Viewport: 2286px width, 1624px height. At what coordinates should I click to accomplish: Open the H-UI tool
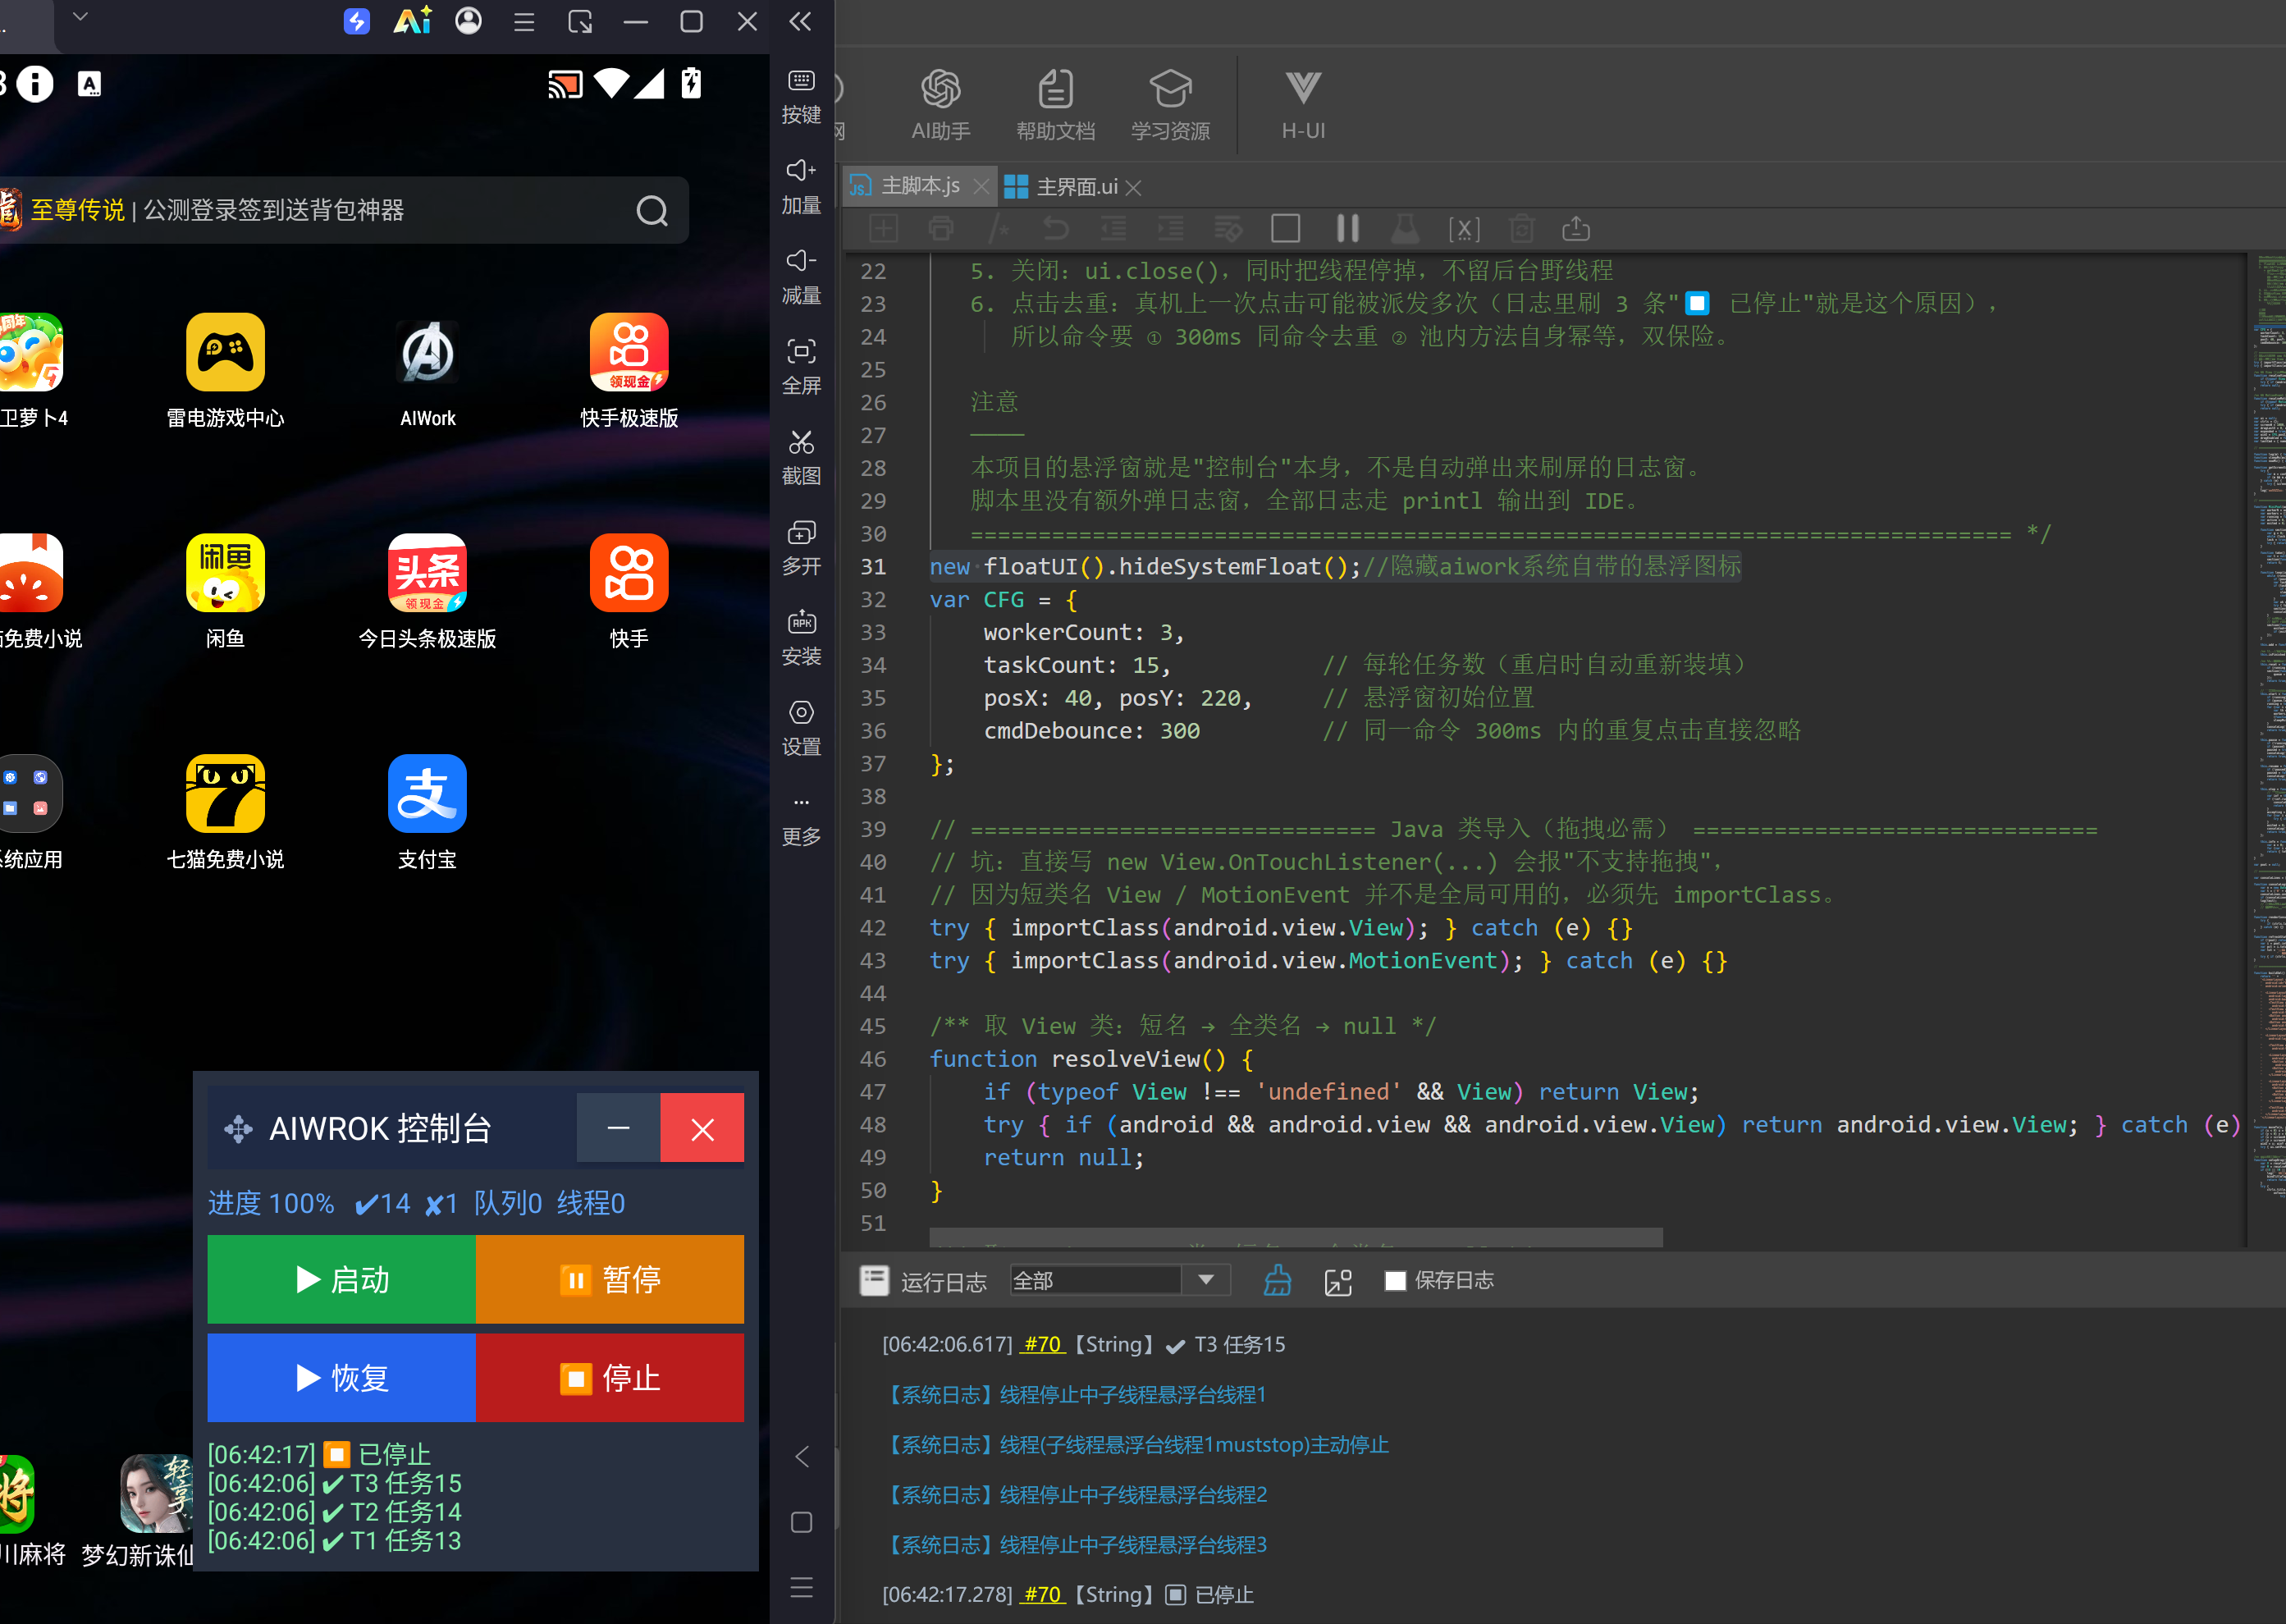(x=1303, y=105)
